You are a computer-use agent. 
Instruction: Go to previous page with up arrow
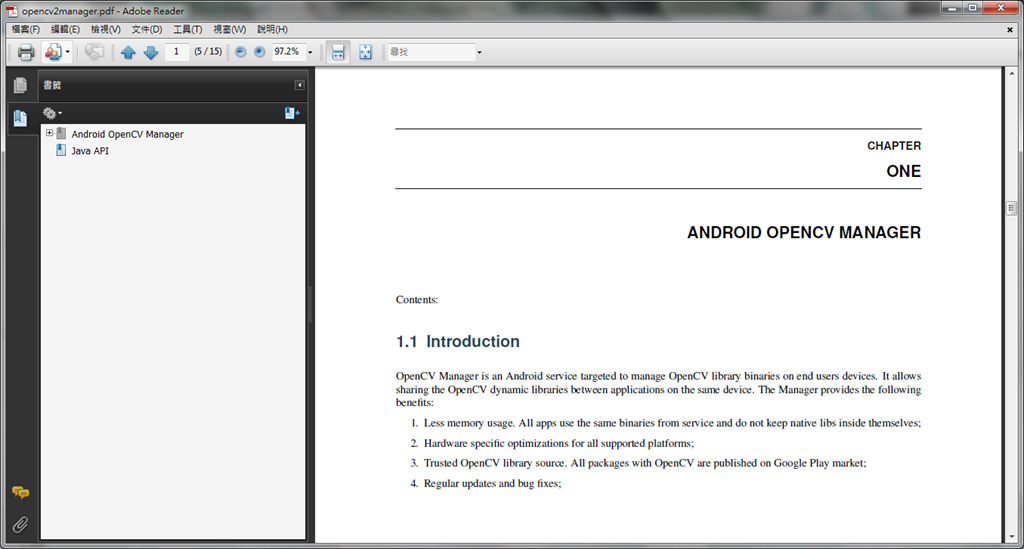click(x=128, y=52)
